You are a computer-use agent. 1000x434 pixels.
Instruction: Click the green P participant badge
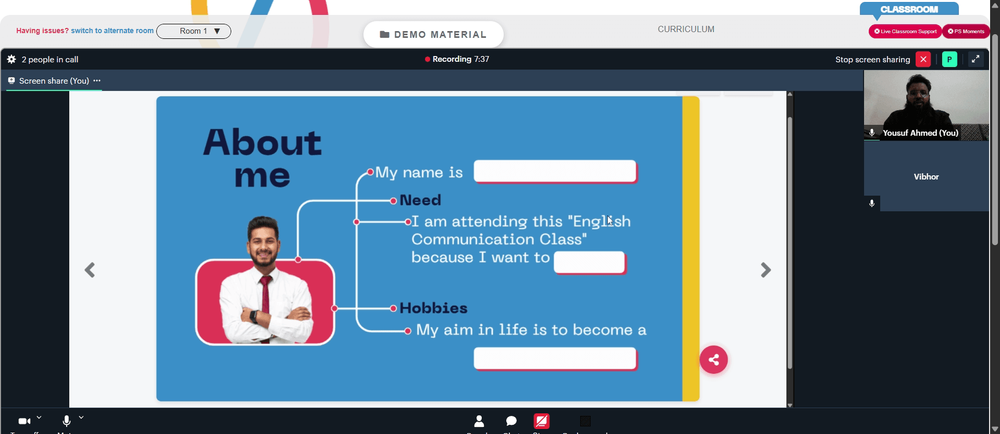click(x=949, y=59)
